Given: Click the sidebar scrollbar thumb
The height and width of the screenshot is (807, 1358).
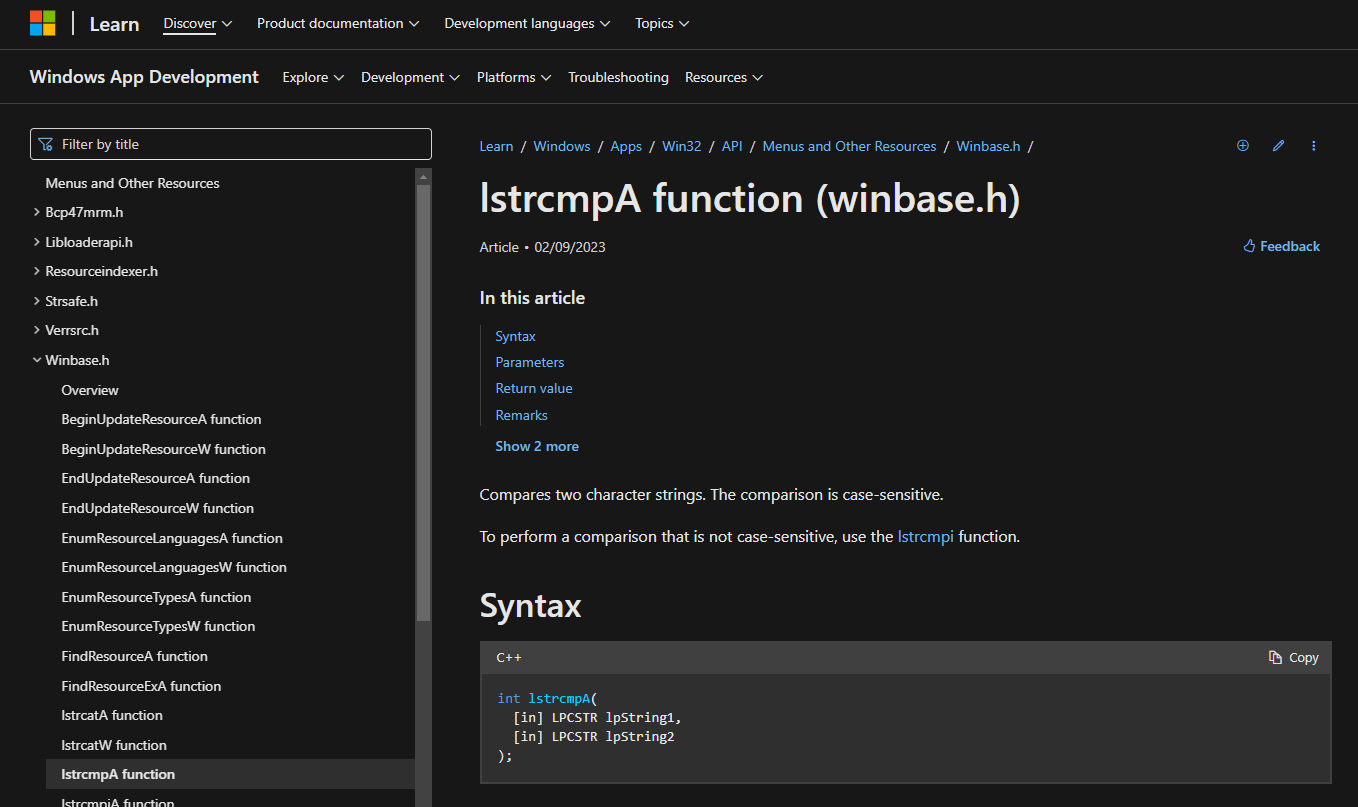Looking at the screenshot, I should [x=423, y=403].
